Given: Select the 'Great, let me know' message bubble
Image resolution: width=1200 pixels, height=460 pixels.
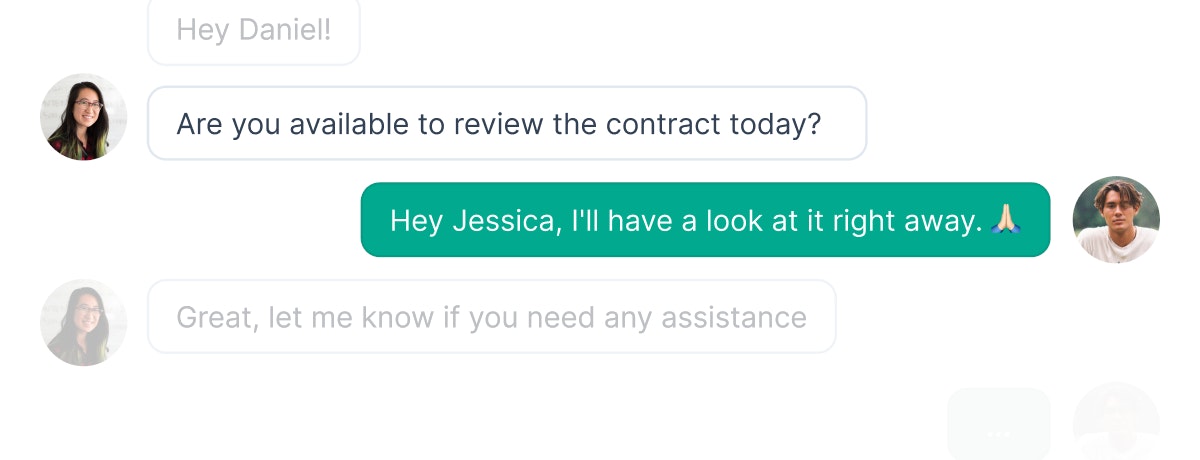Looking at the screenshot, I should tap(492, 317).
